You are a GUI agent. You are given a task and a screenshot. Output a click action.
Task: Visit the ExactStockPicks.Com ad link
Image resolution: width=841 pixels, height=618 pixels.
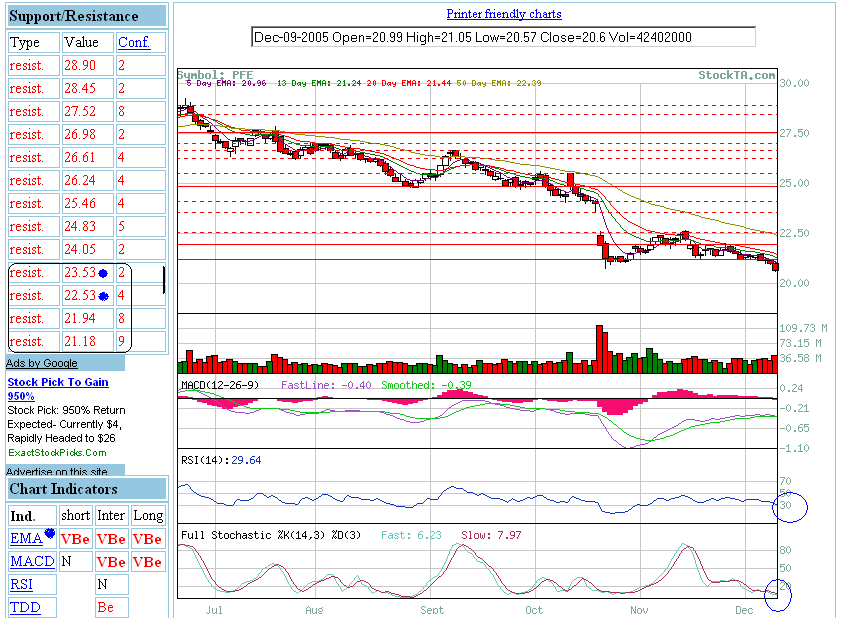click(56, 452)
